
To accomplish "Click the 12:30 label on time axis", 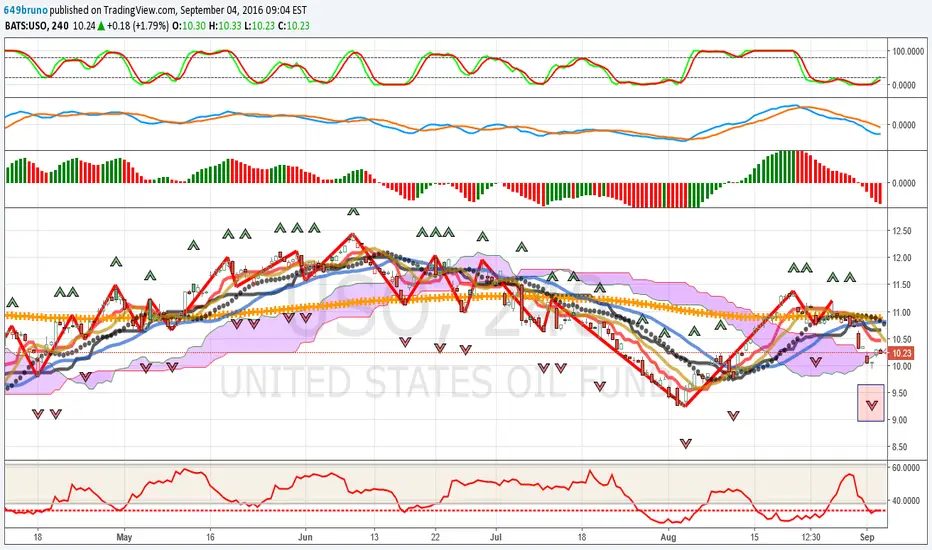I will [811, 537].
